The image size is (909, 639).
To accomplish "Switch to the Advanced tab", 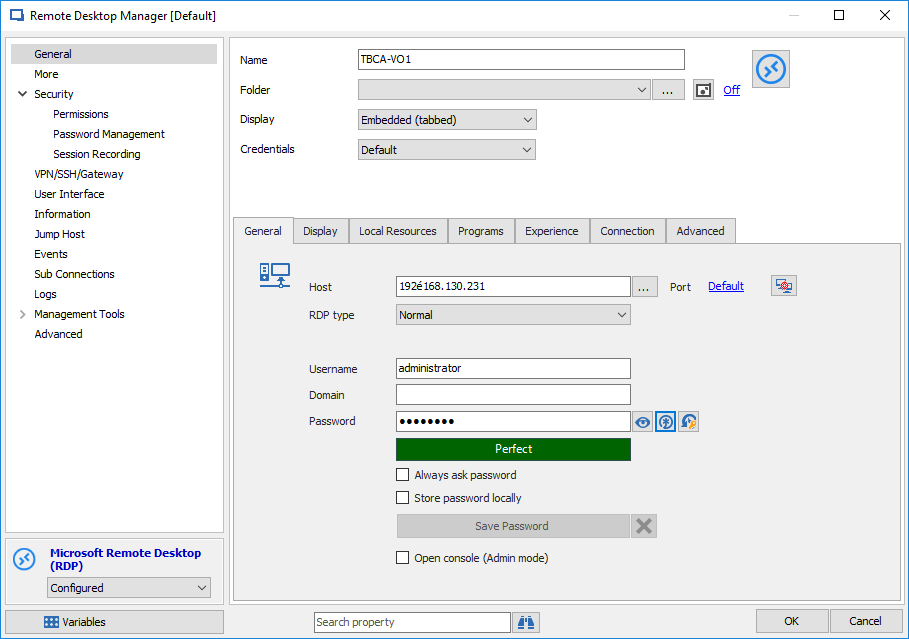I will (700, 231).
